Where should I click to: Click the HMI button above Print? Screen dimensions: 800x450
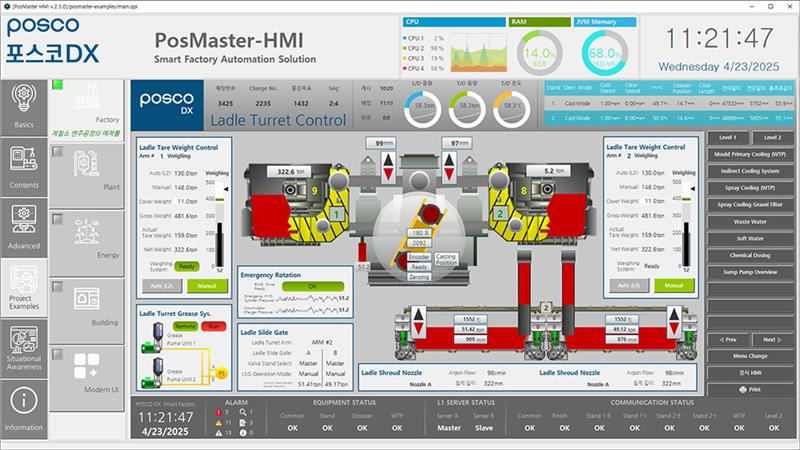click(750, 373)
